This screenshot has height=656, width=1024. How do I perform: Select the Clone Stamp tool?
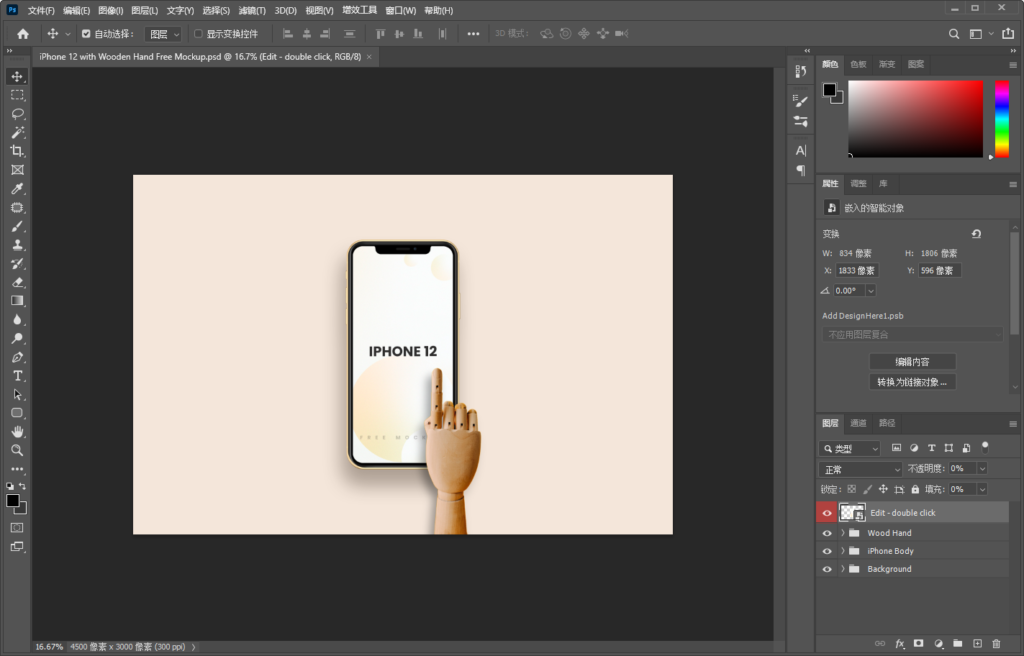pyautogui.click(x=17, y=245)
